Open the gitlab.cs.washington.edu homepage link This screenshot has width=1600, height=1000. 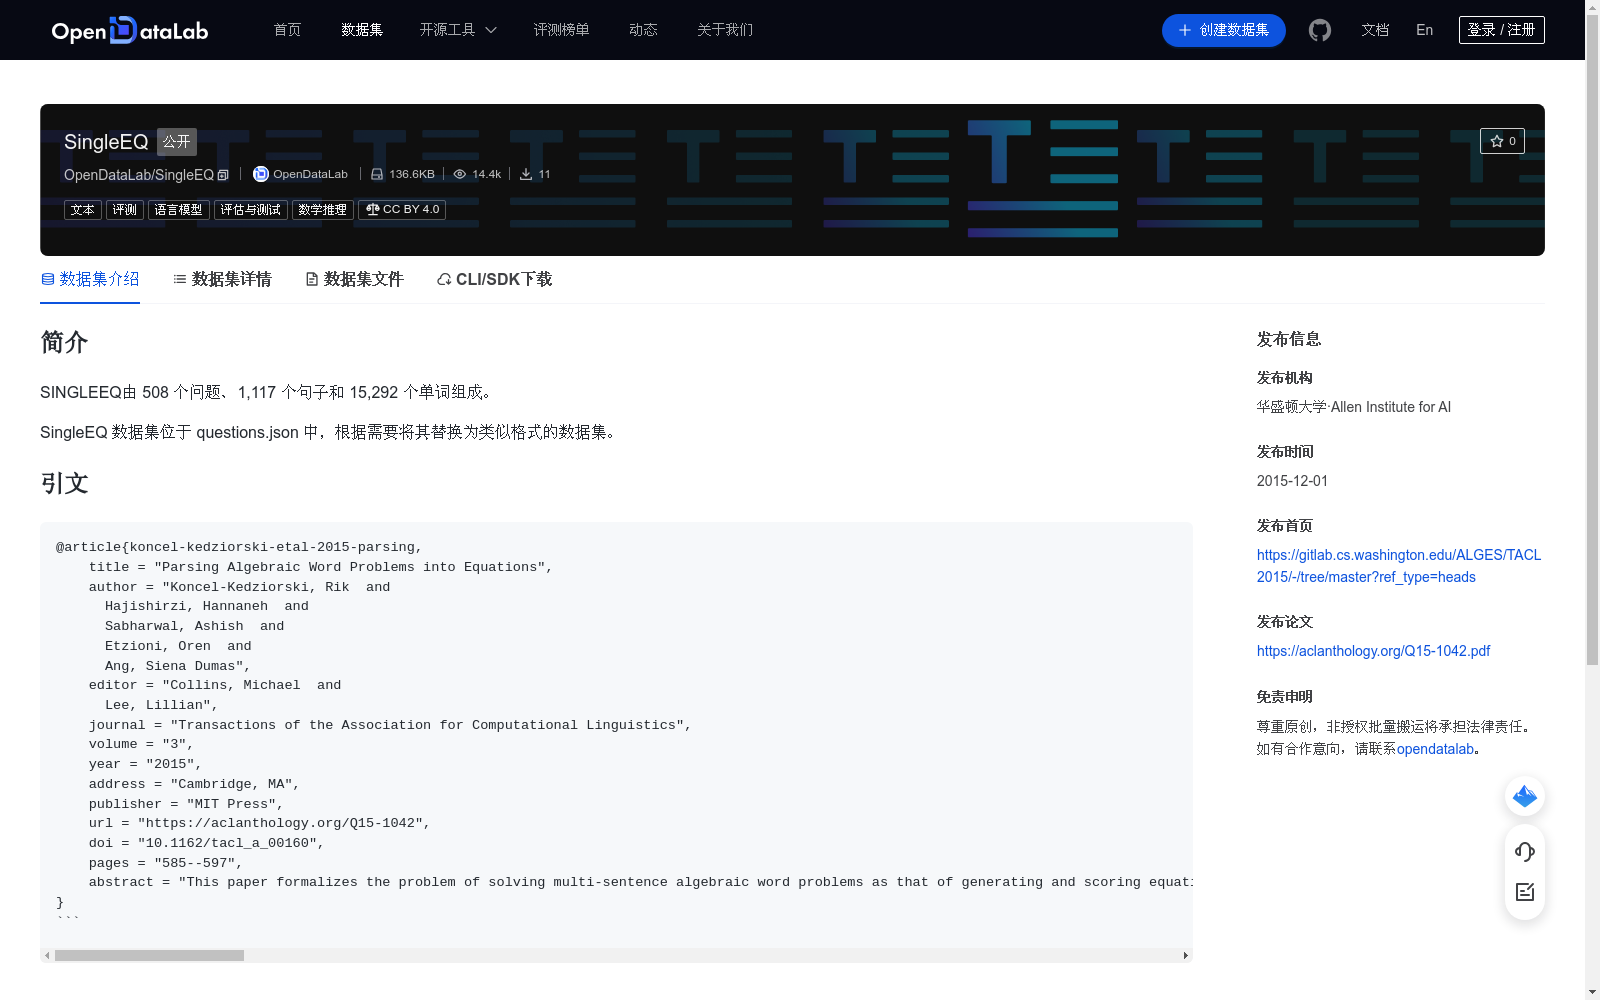coord(1399,566)
